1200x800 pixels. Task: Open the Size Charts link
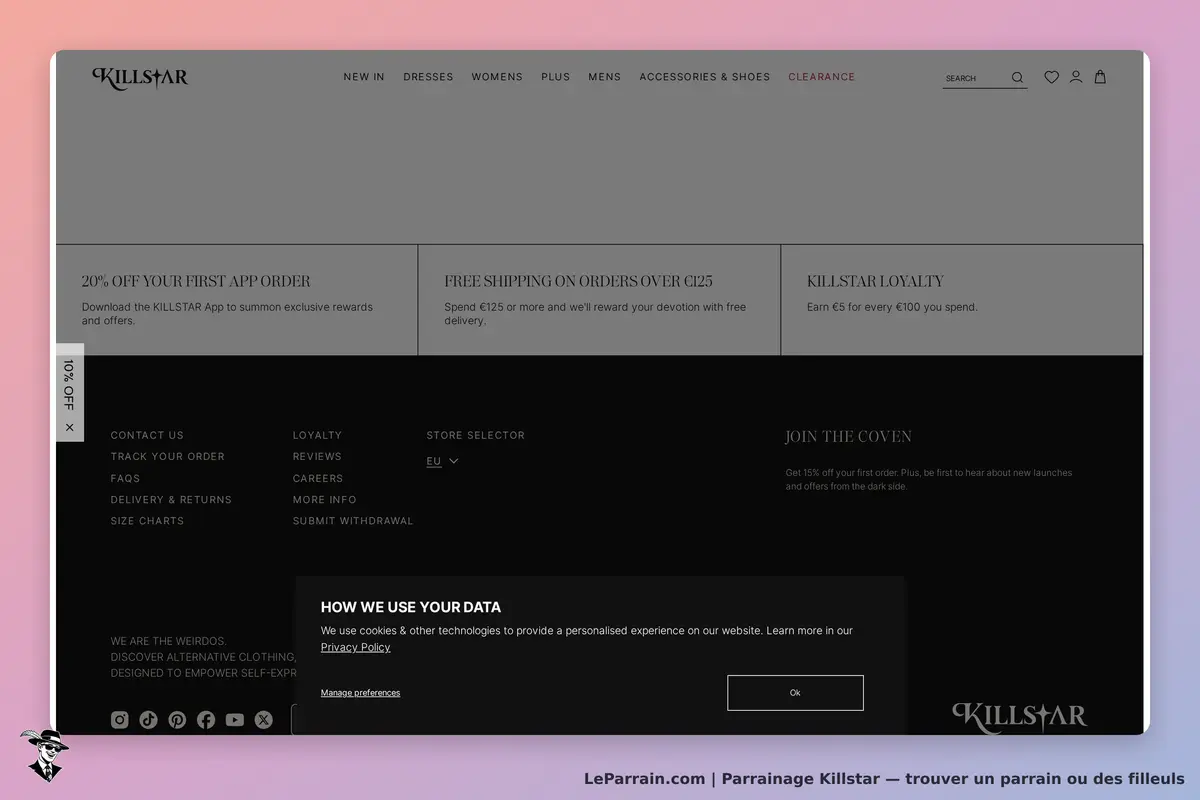coord(147,521)
